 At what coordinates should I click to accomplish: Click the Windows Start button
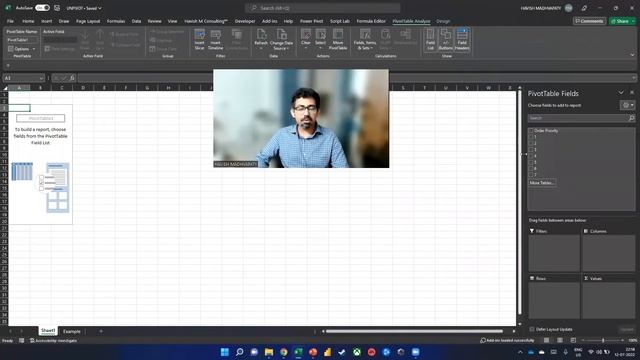(224, 352)
